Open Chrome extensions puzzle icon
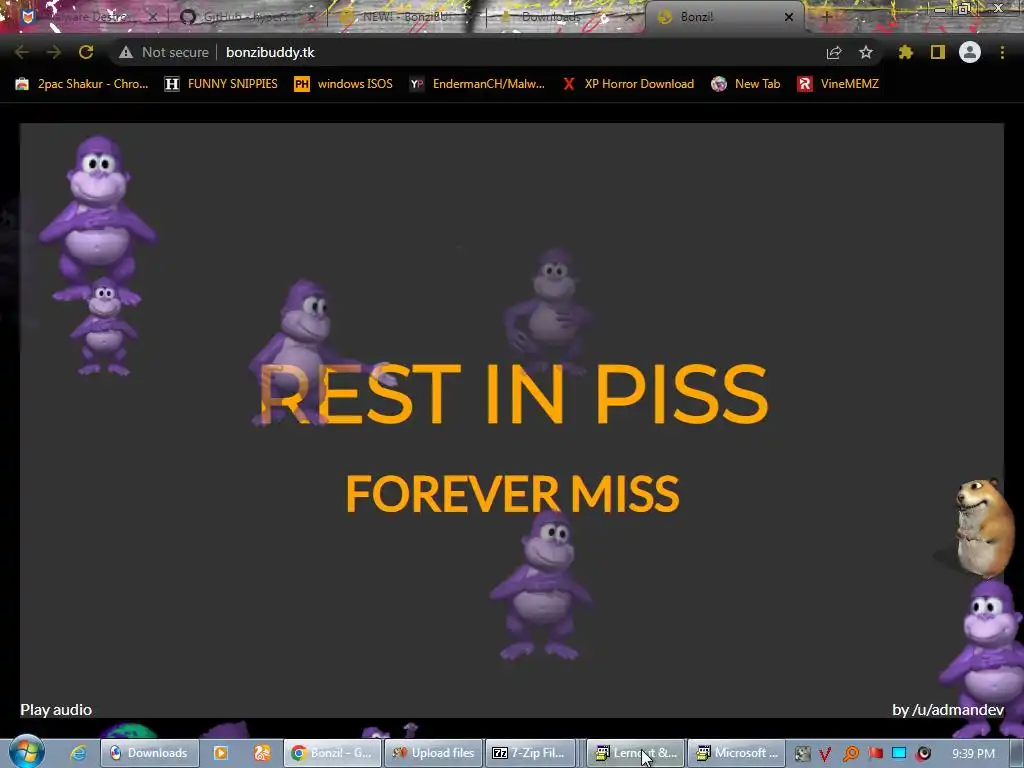The height and width of the screenshot is (768, 1024). [x=906, y=52]
